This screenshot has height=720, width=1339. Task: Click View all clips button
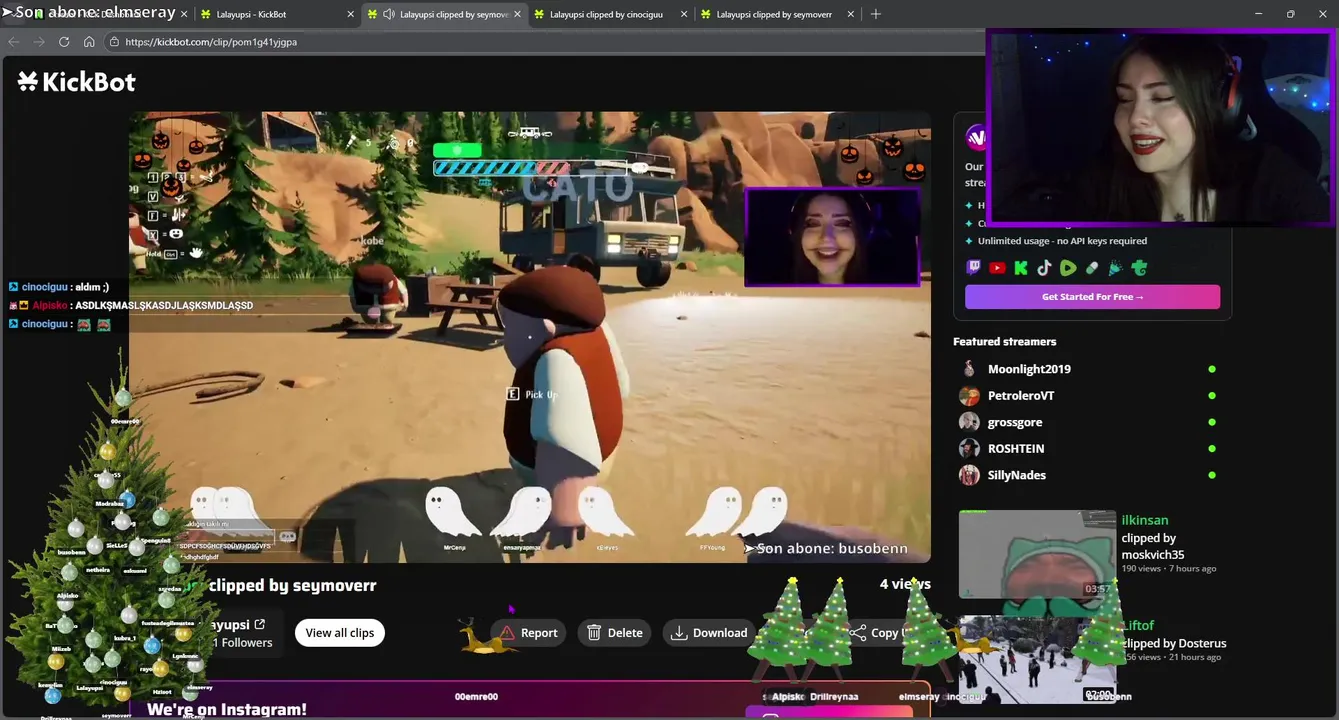340,633
